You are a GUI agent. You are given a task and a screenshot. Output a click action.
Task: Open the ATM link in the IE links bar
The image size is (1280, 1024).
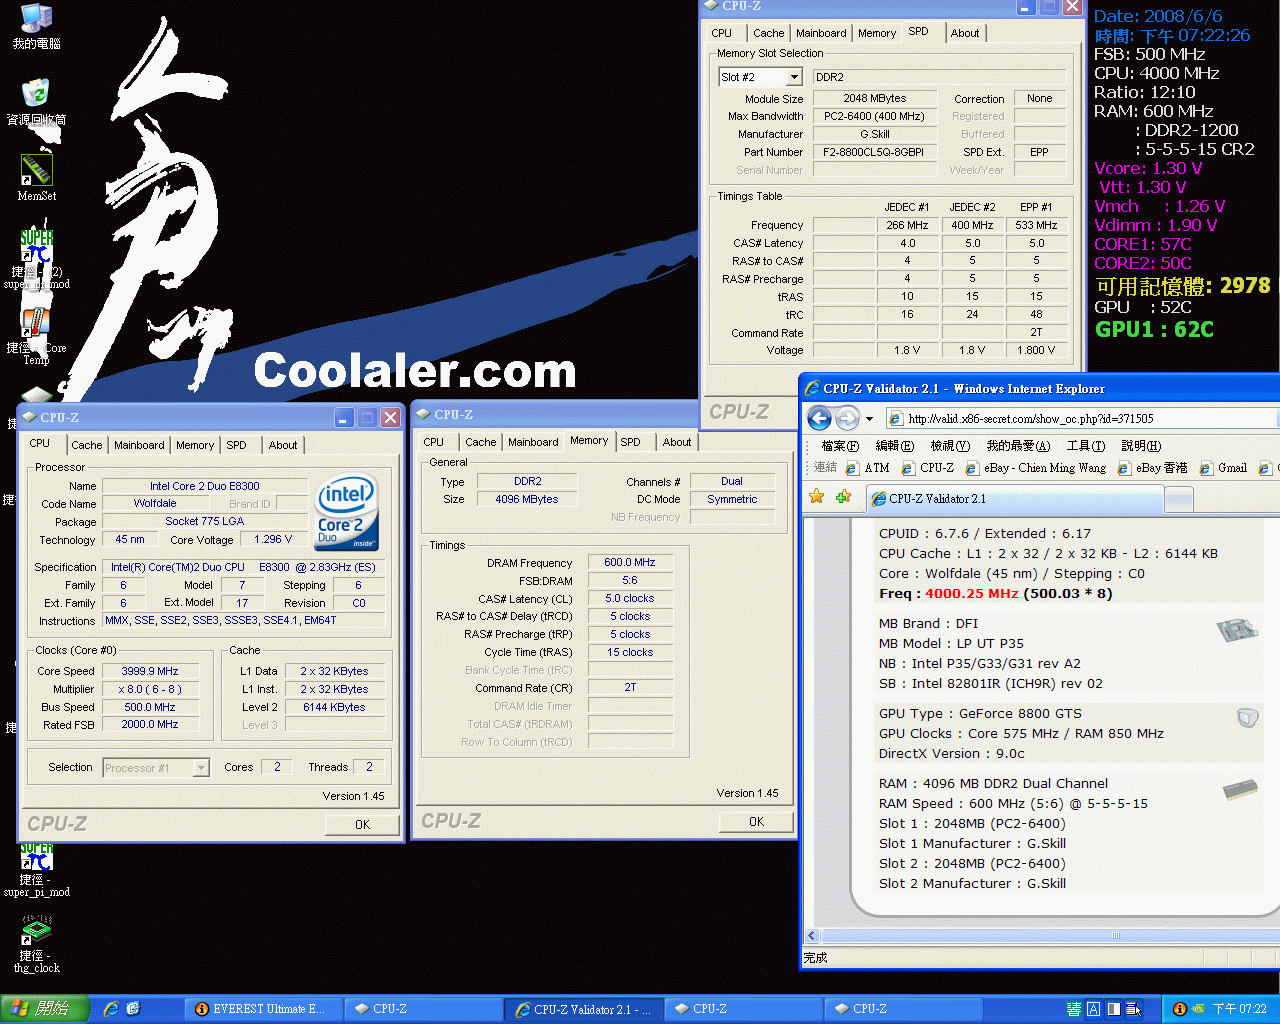[x=867, y=468]
